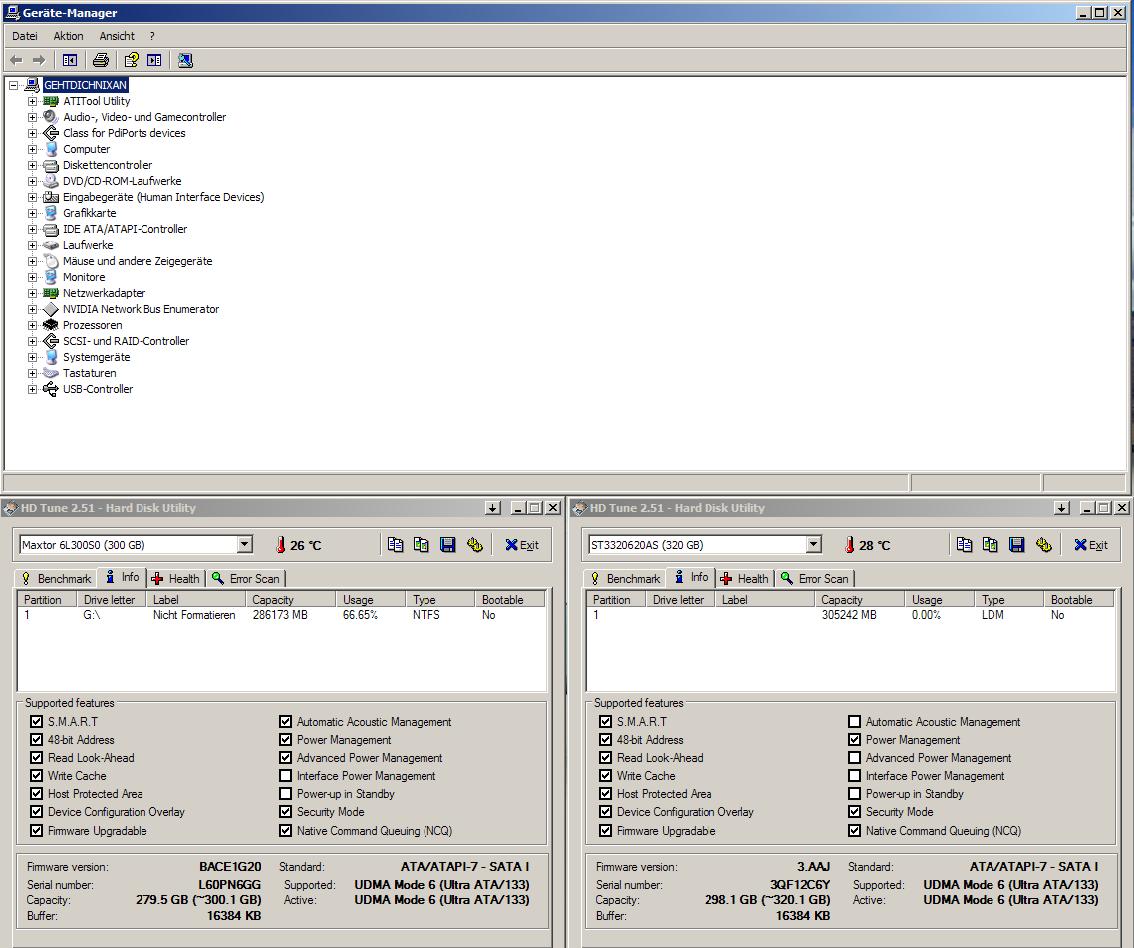Screen dimensions: 1134x948
Task: Select the Netzwerkadapter card icon
Action: coord(51,293)
